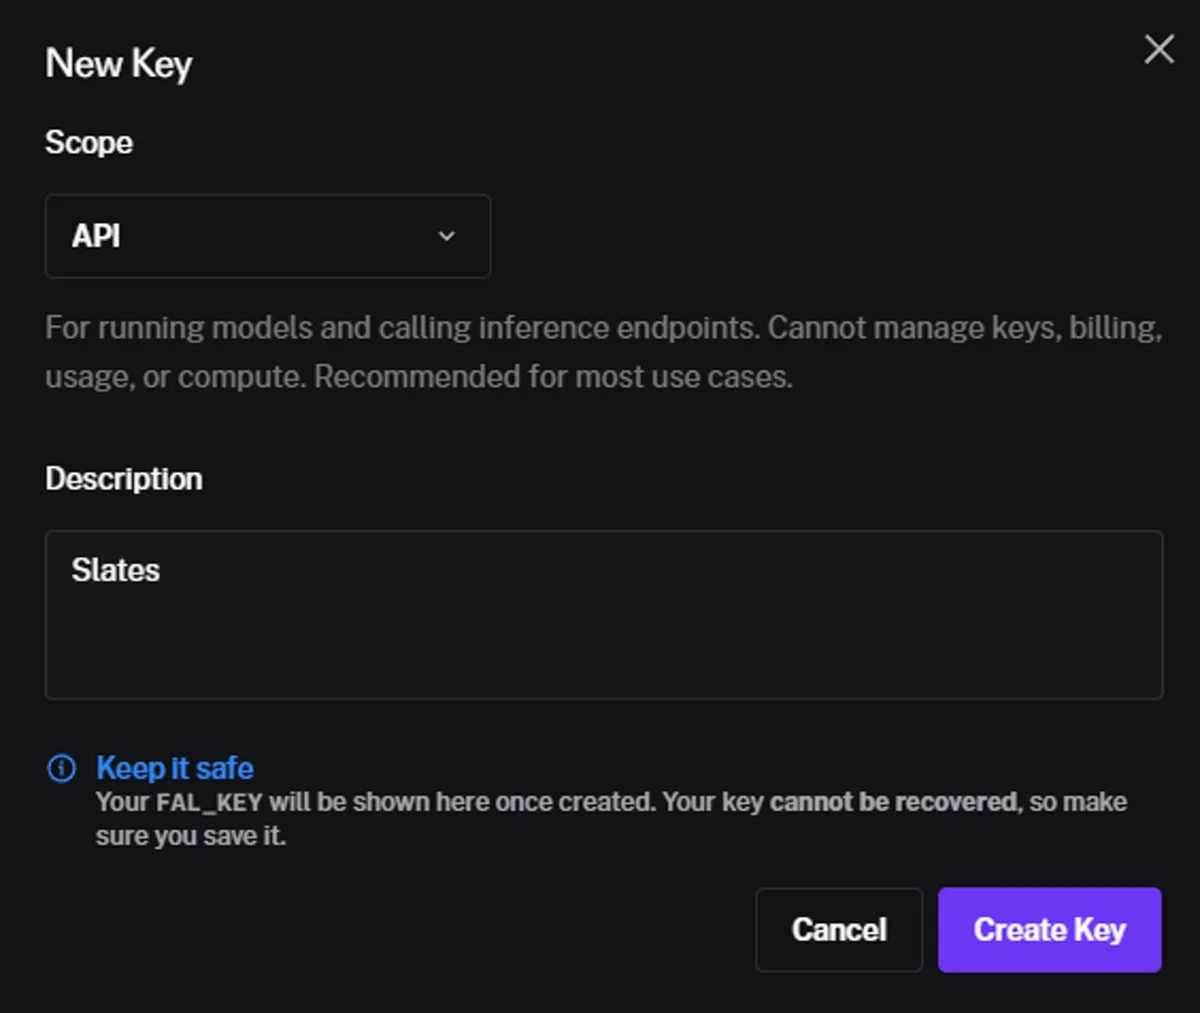The height and width of the screenshot is (1013, 1200).
Task: Close the New Key dialog
Action: pyautogui.click(x=1159, y=49)
